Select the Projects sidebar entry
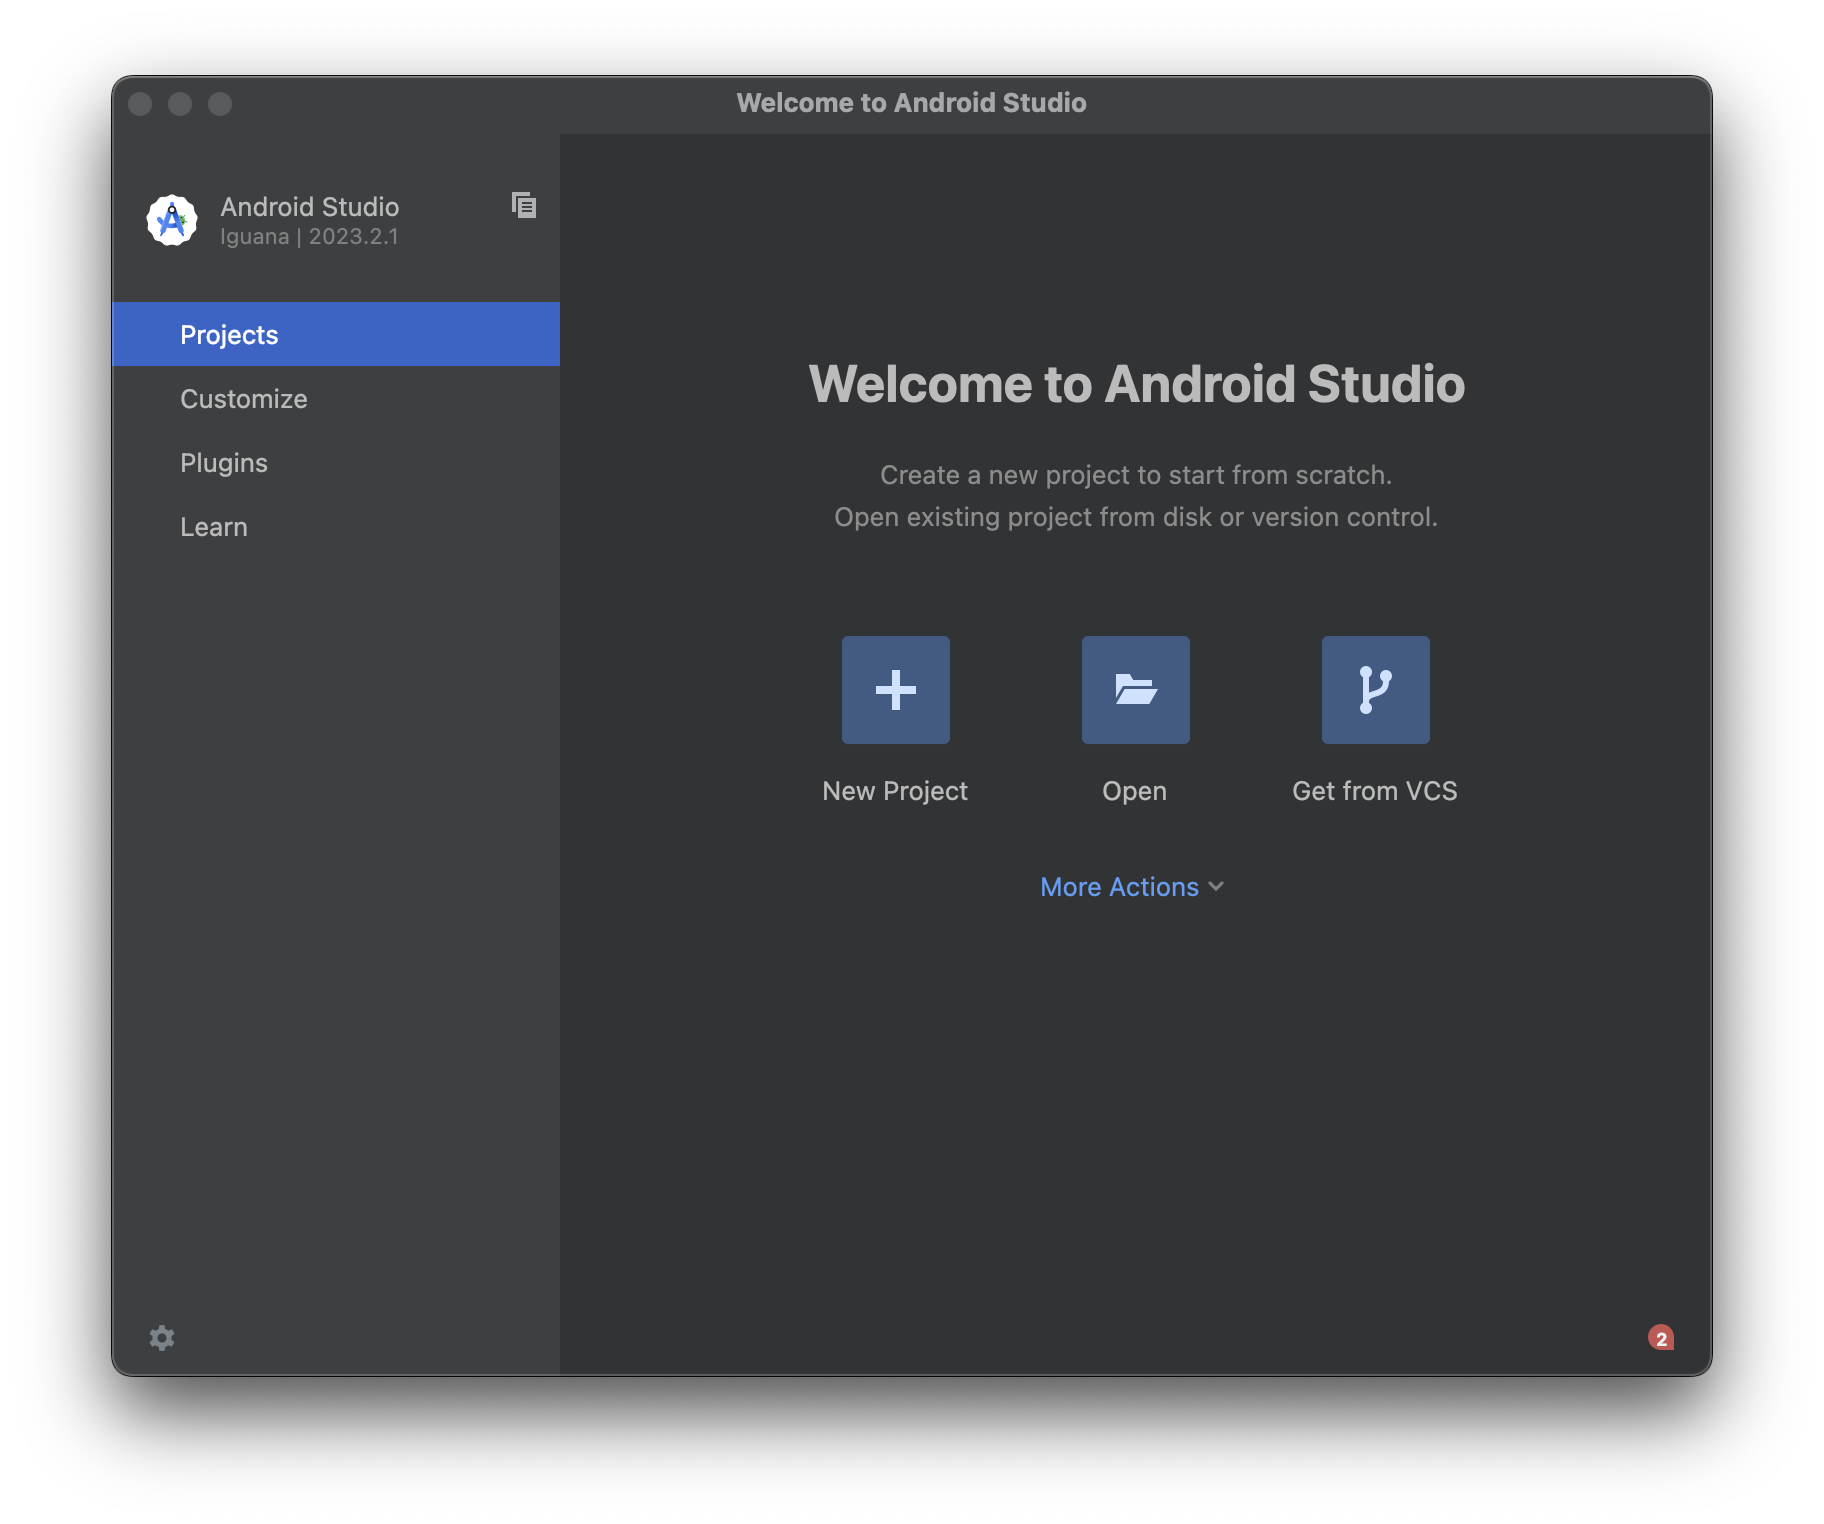This screenshot has height=1524, width=1824. [229, 334]
